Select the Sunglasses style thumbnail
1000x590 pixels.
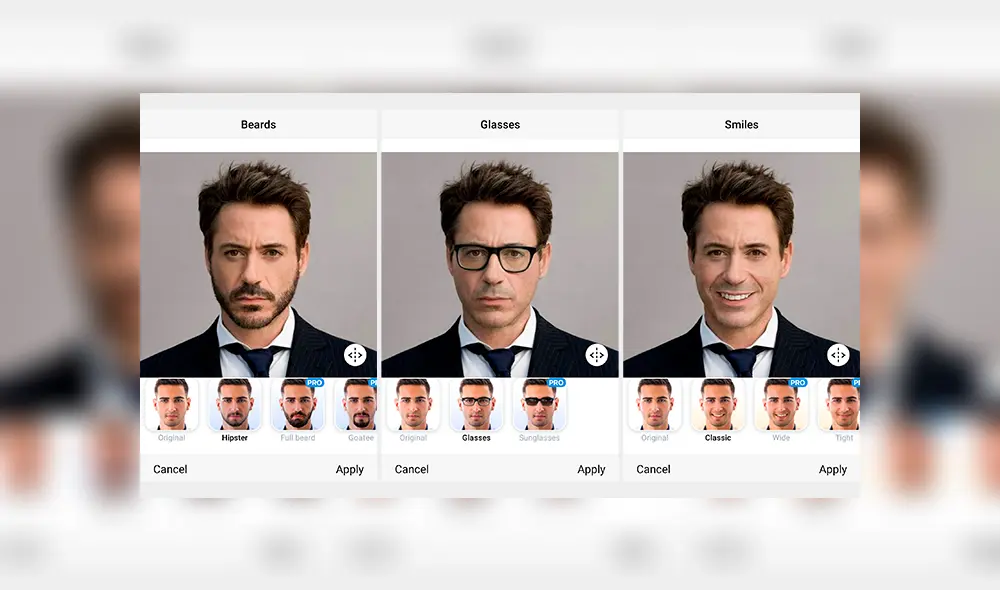coord(539,405)
